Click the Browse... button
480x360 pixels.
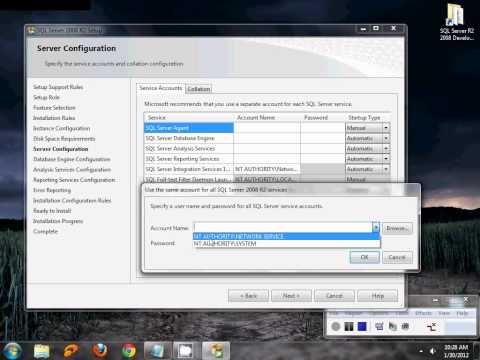397,228
